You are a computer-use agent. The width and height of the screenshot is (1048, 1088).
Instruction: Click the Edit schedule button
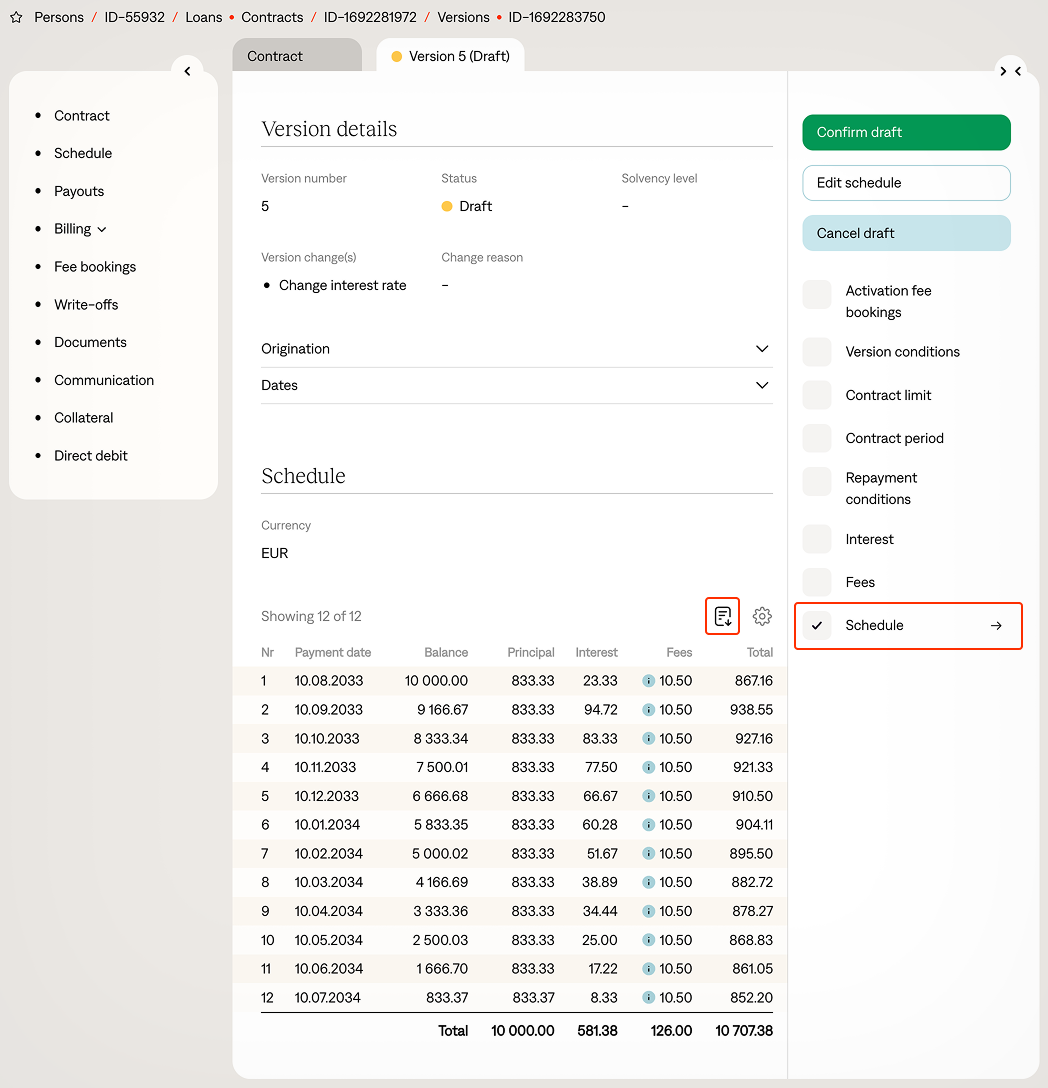click(x=906, y=183)
